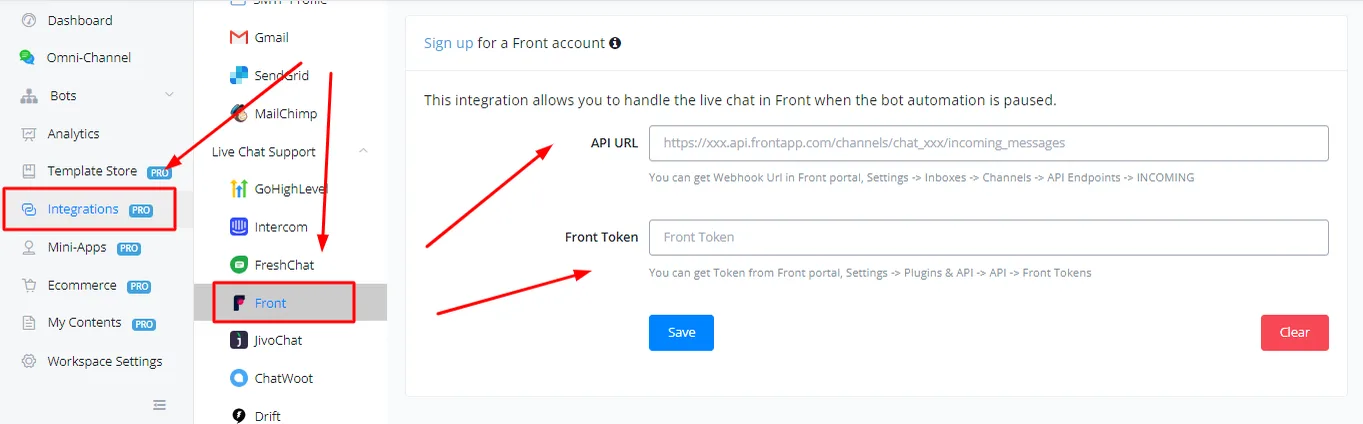Open the Intercom icon entry
The image size is (1363, 424).
(238, 227)
